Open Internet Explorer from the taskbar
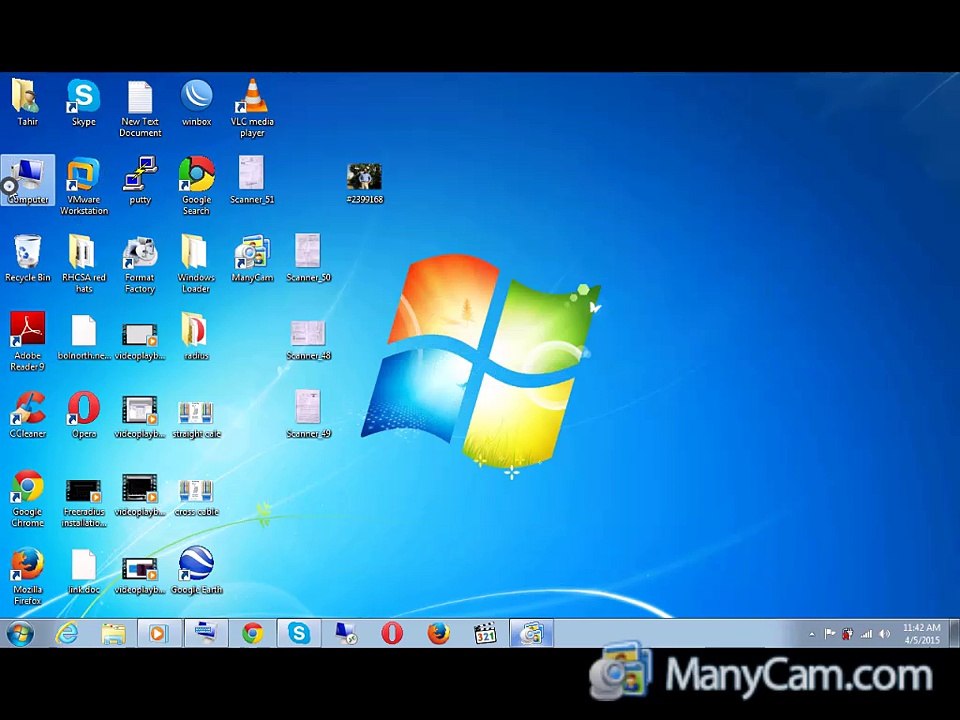Viewport: 960px width, 720px height. (x=67, y=633)
